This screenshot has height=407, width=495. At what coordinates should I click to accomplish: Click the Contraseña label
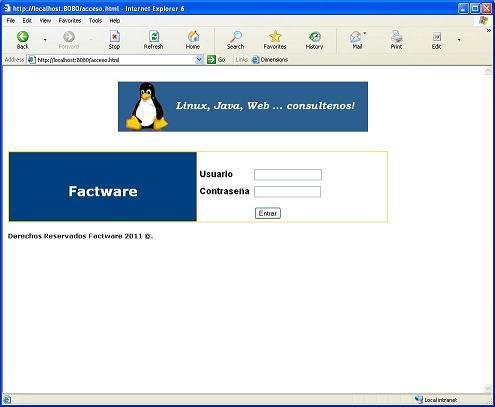click(x=224, y=191)
